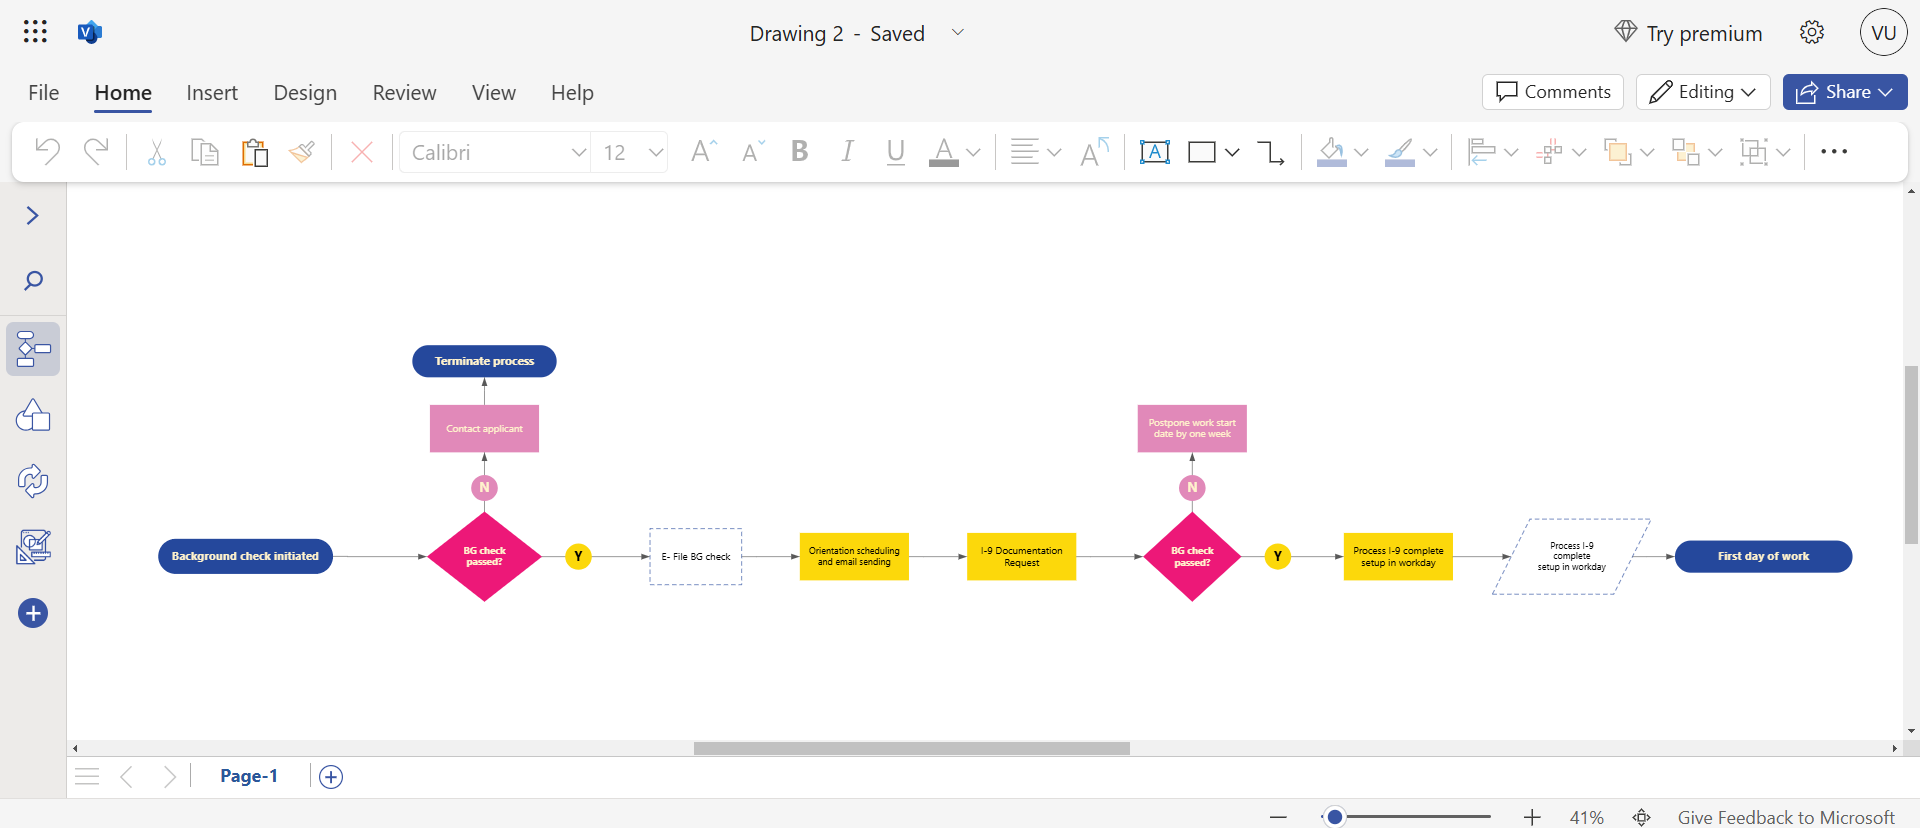Switch to the Home tab
This screenshot has width=1920, height=828.
click(x=123, y=93)
